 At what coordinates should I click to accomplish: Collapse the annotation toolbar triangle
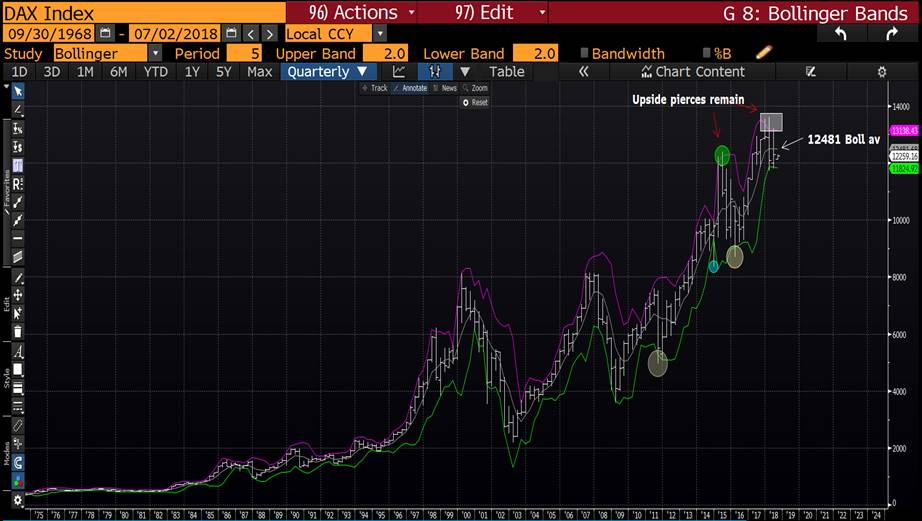click(x=6, y=86)
